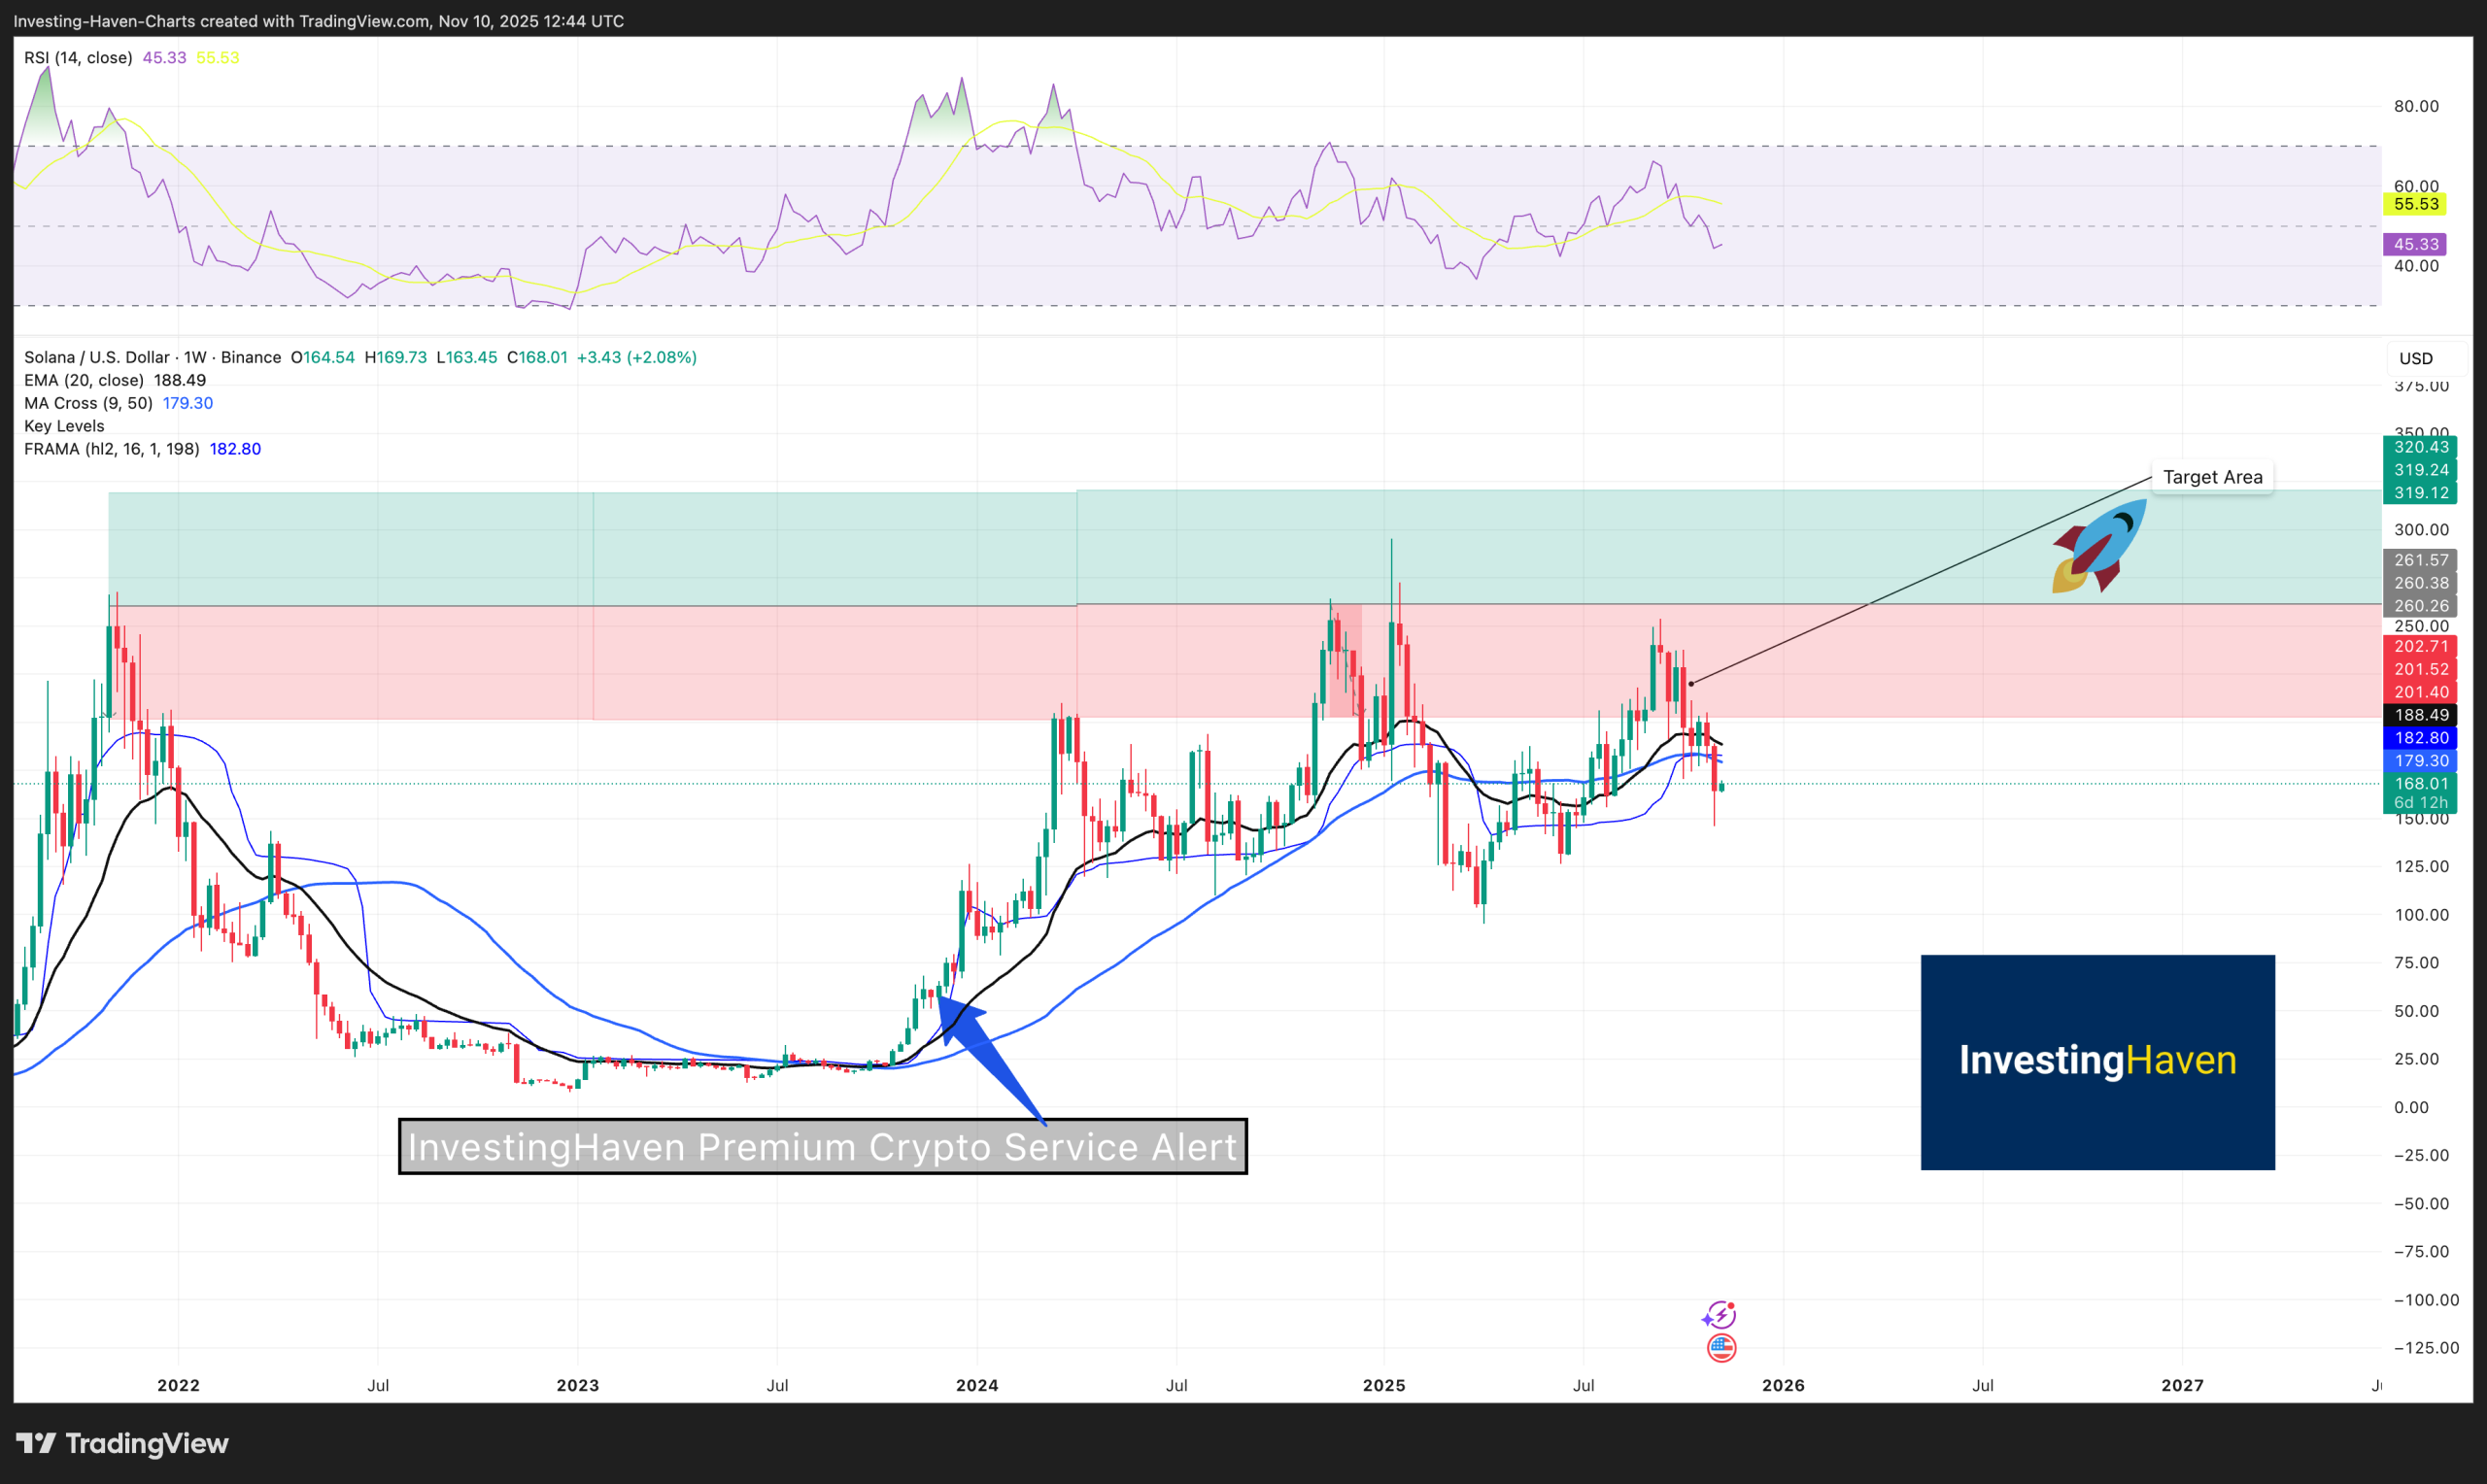Toggle the Key Levels indicator

[x=63, y=426]
